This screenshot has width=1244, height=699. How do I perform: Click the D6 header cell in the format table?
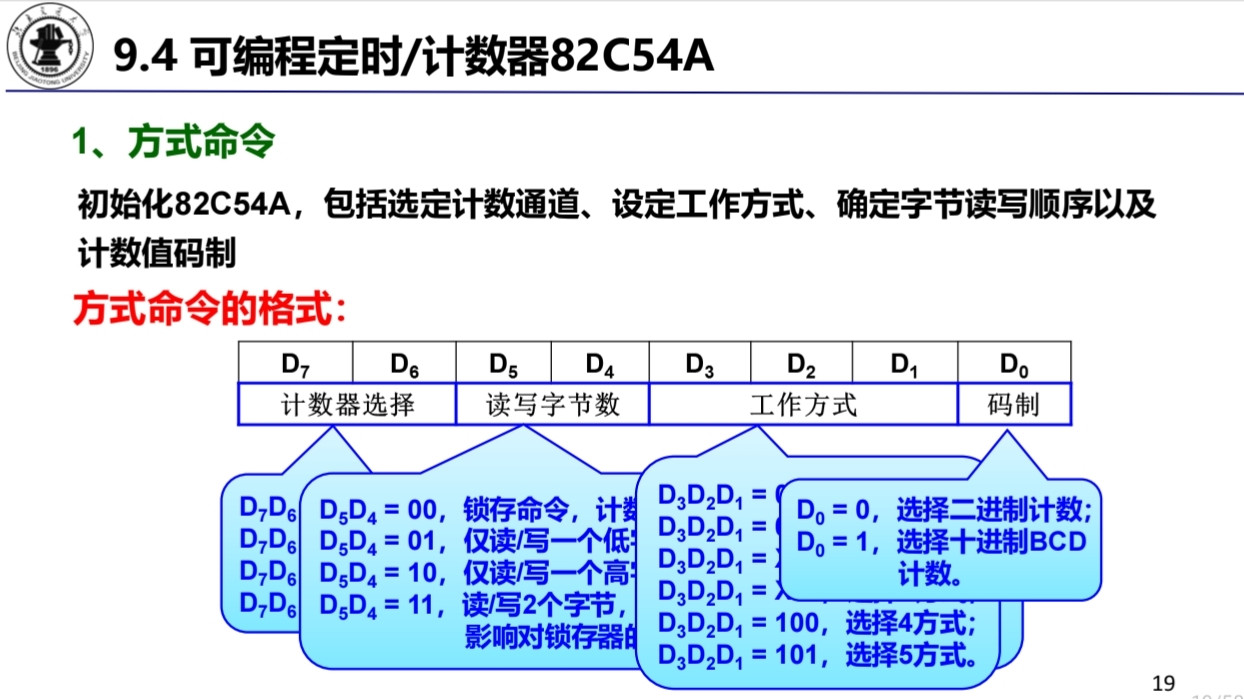tap(404, 362)
